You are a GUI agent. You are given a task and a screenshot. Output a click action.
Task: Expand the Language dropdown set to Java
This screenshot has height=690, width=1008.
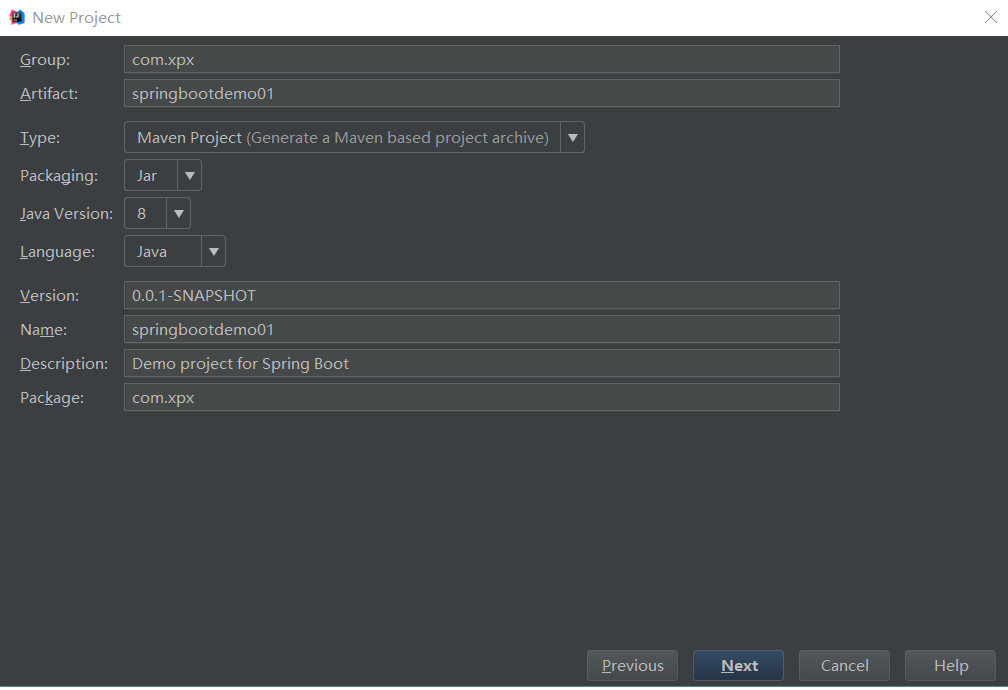175,251
